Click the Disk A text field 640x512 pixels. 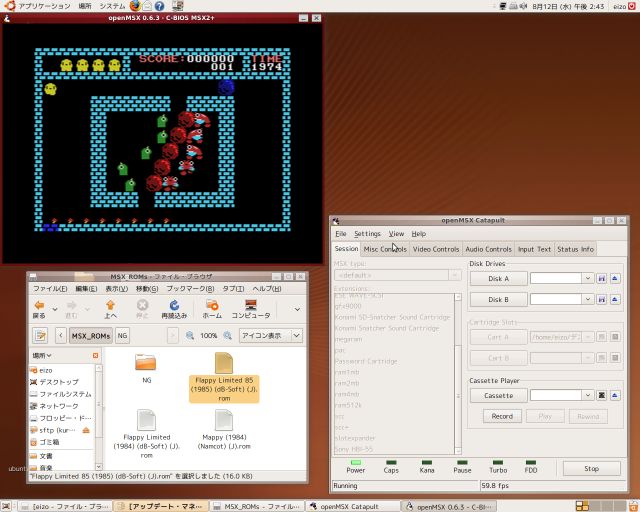pyautogui.click(x=556, y=278)
